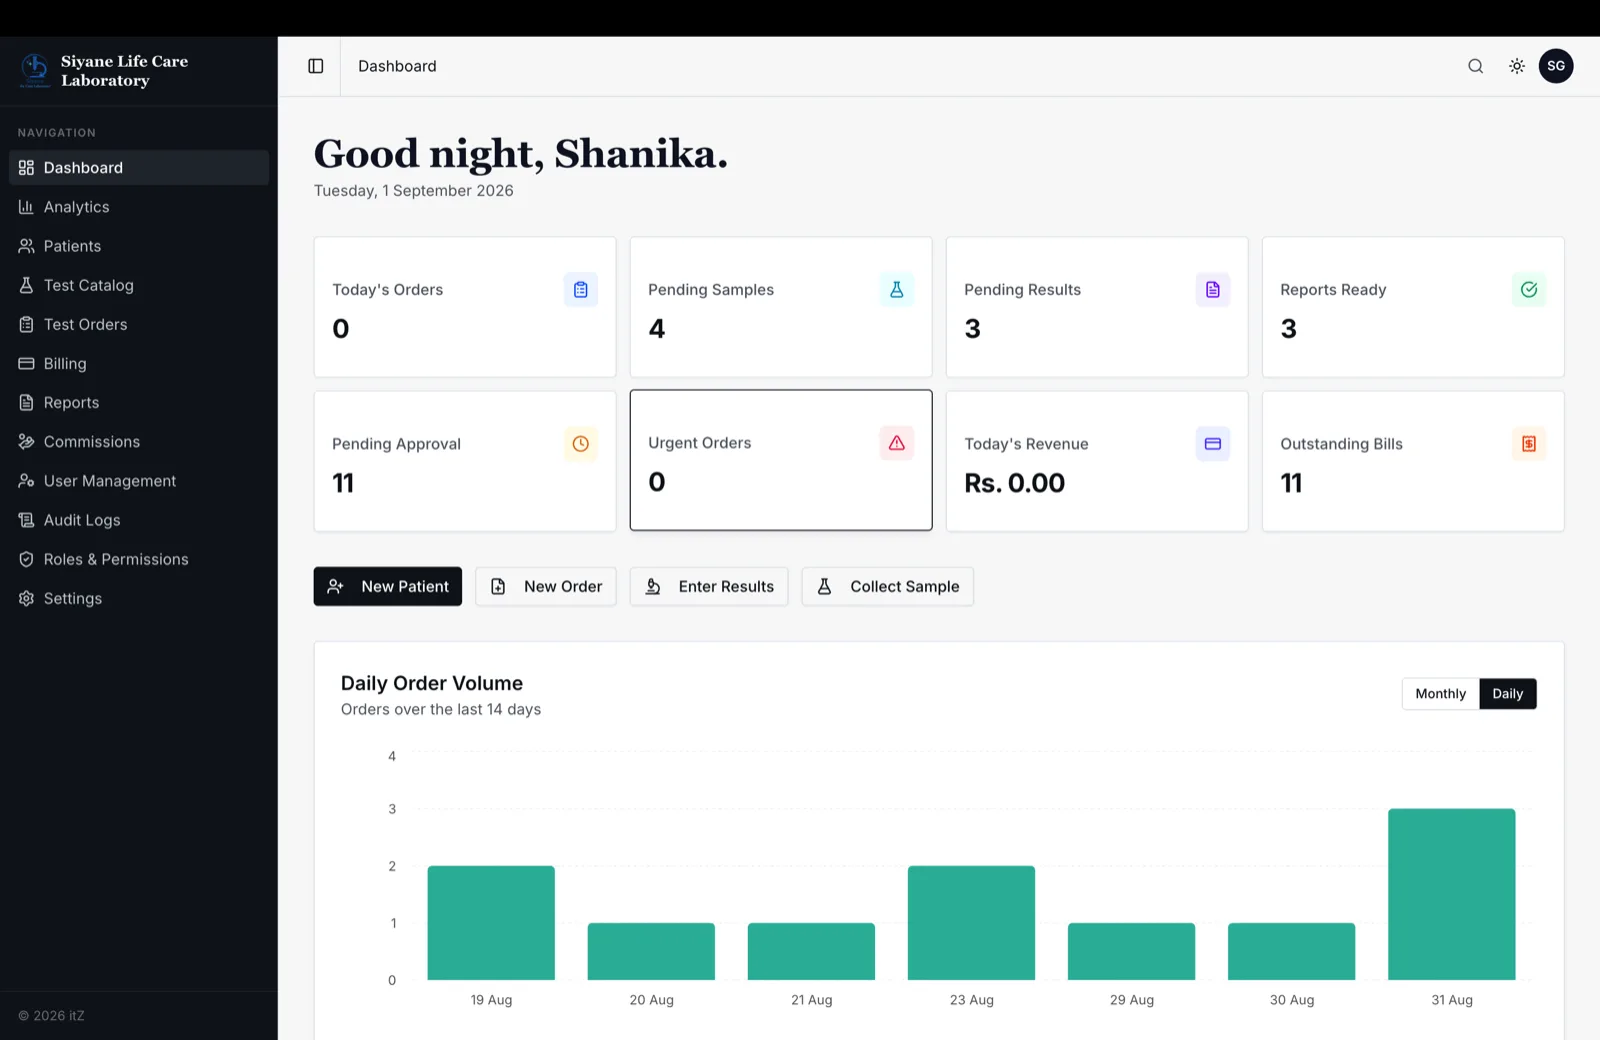Open Settings from the sidebar
Viewport: 1600px width, 1040px height.
pyautogui.click(x=139, y=598)
